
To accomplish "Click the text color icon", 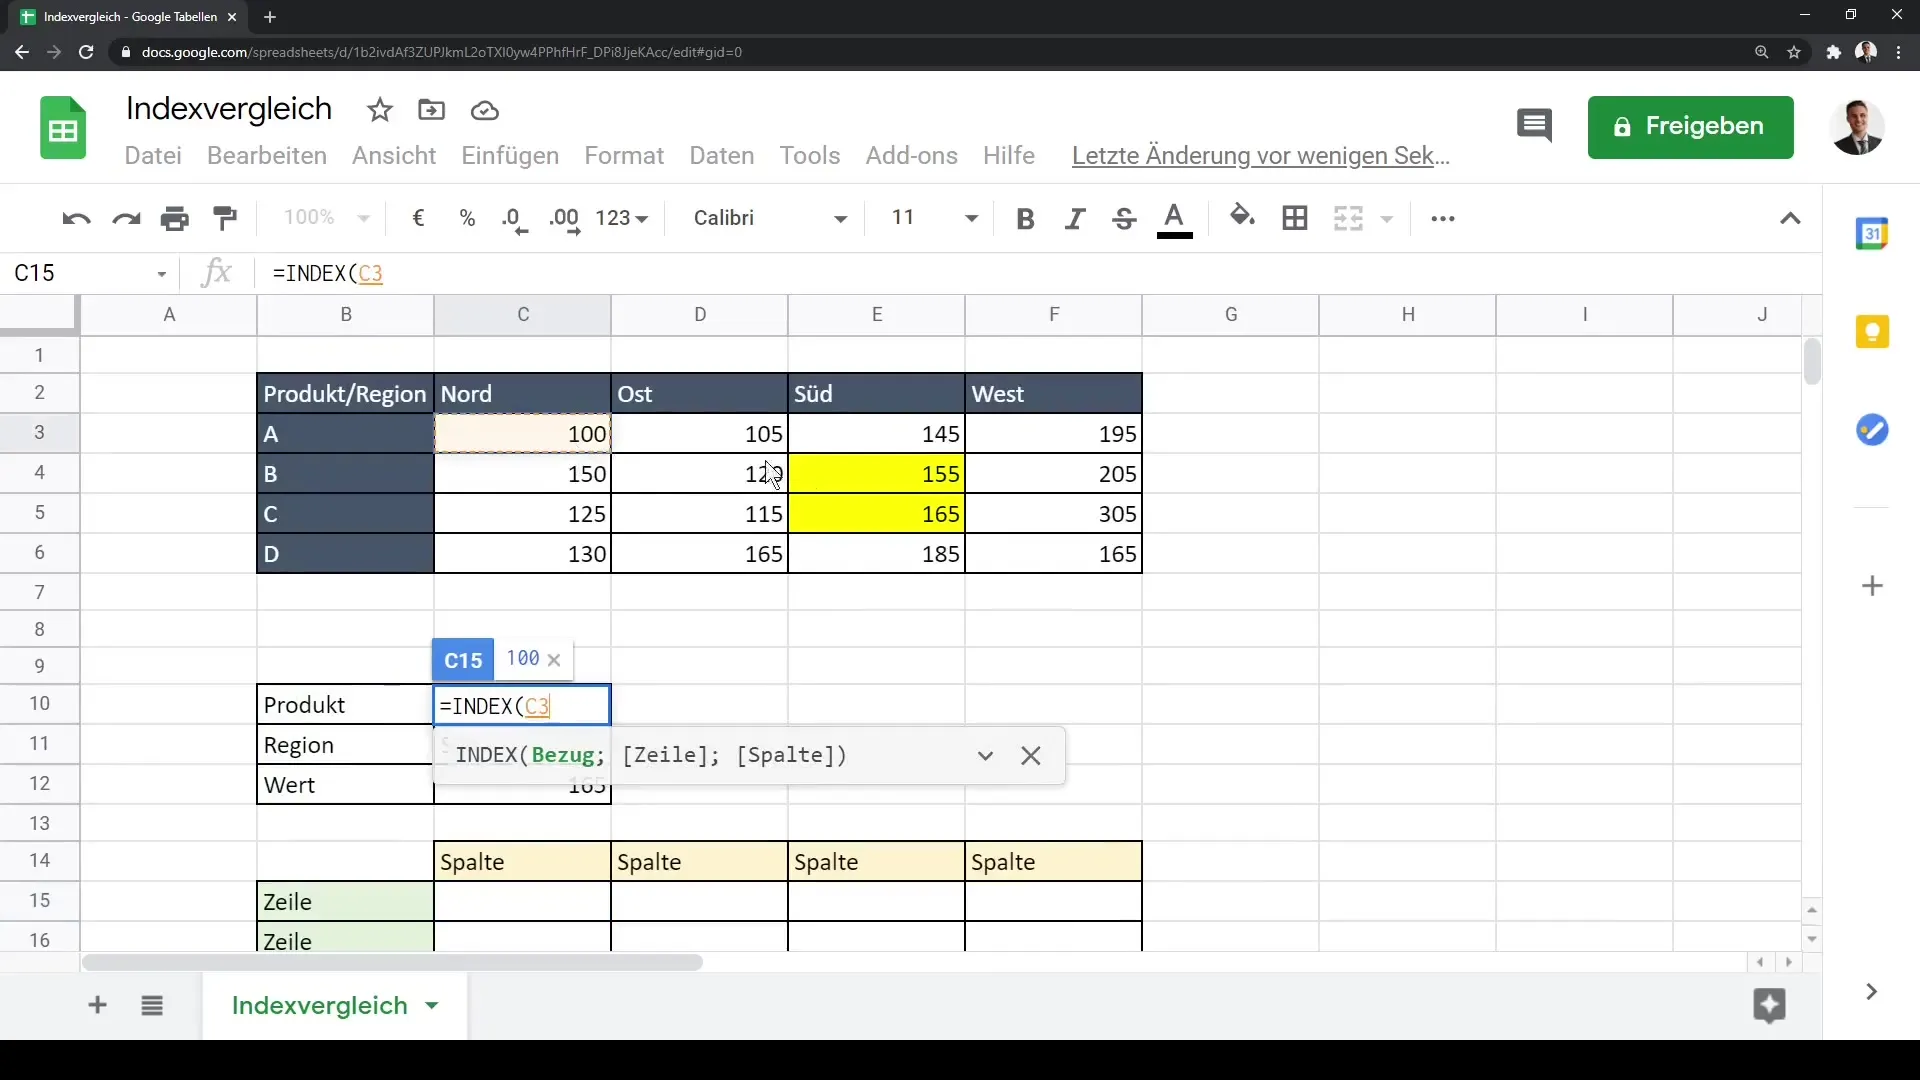I will [1174, 218].
